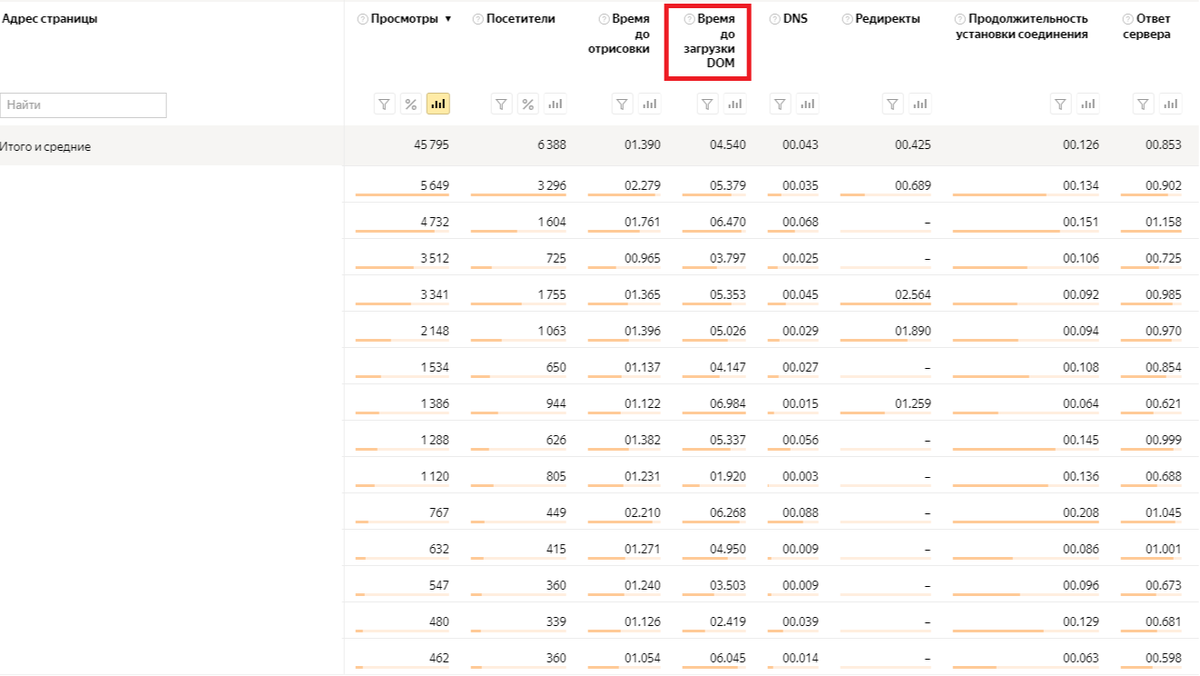
Task: Toggle the highlighted chart icon under Просмотры
Action: (x=437, y=104)
